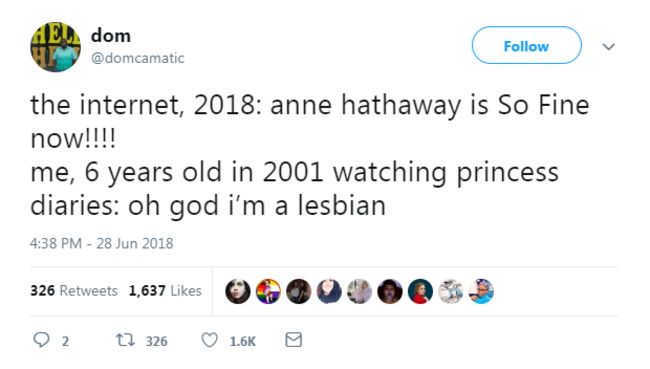Expand the tweet options chevron
The image size is (650, 369).
pos(609,46)
